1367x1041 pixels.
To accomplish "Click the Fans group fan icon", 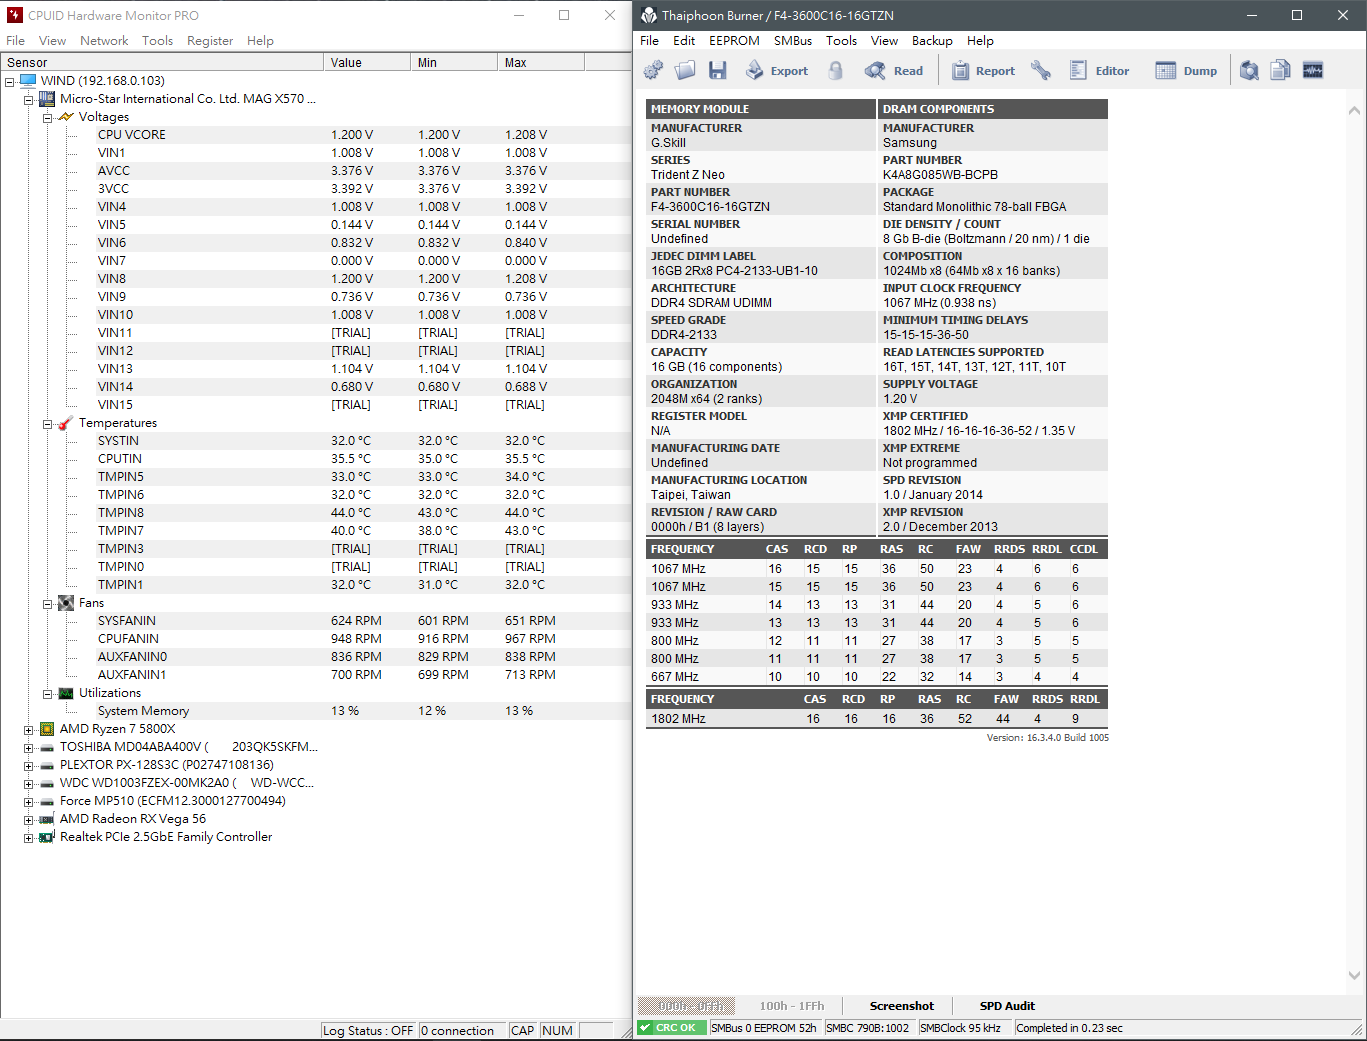I will (x=65, y=603).
